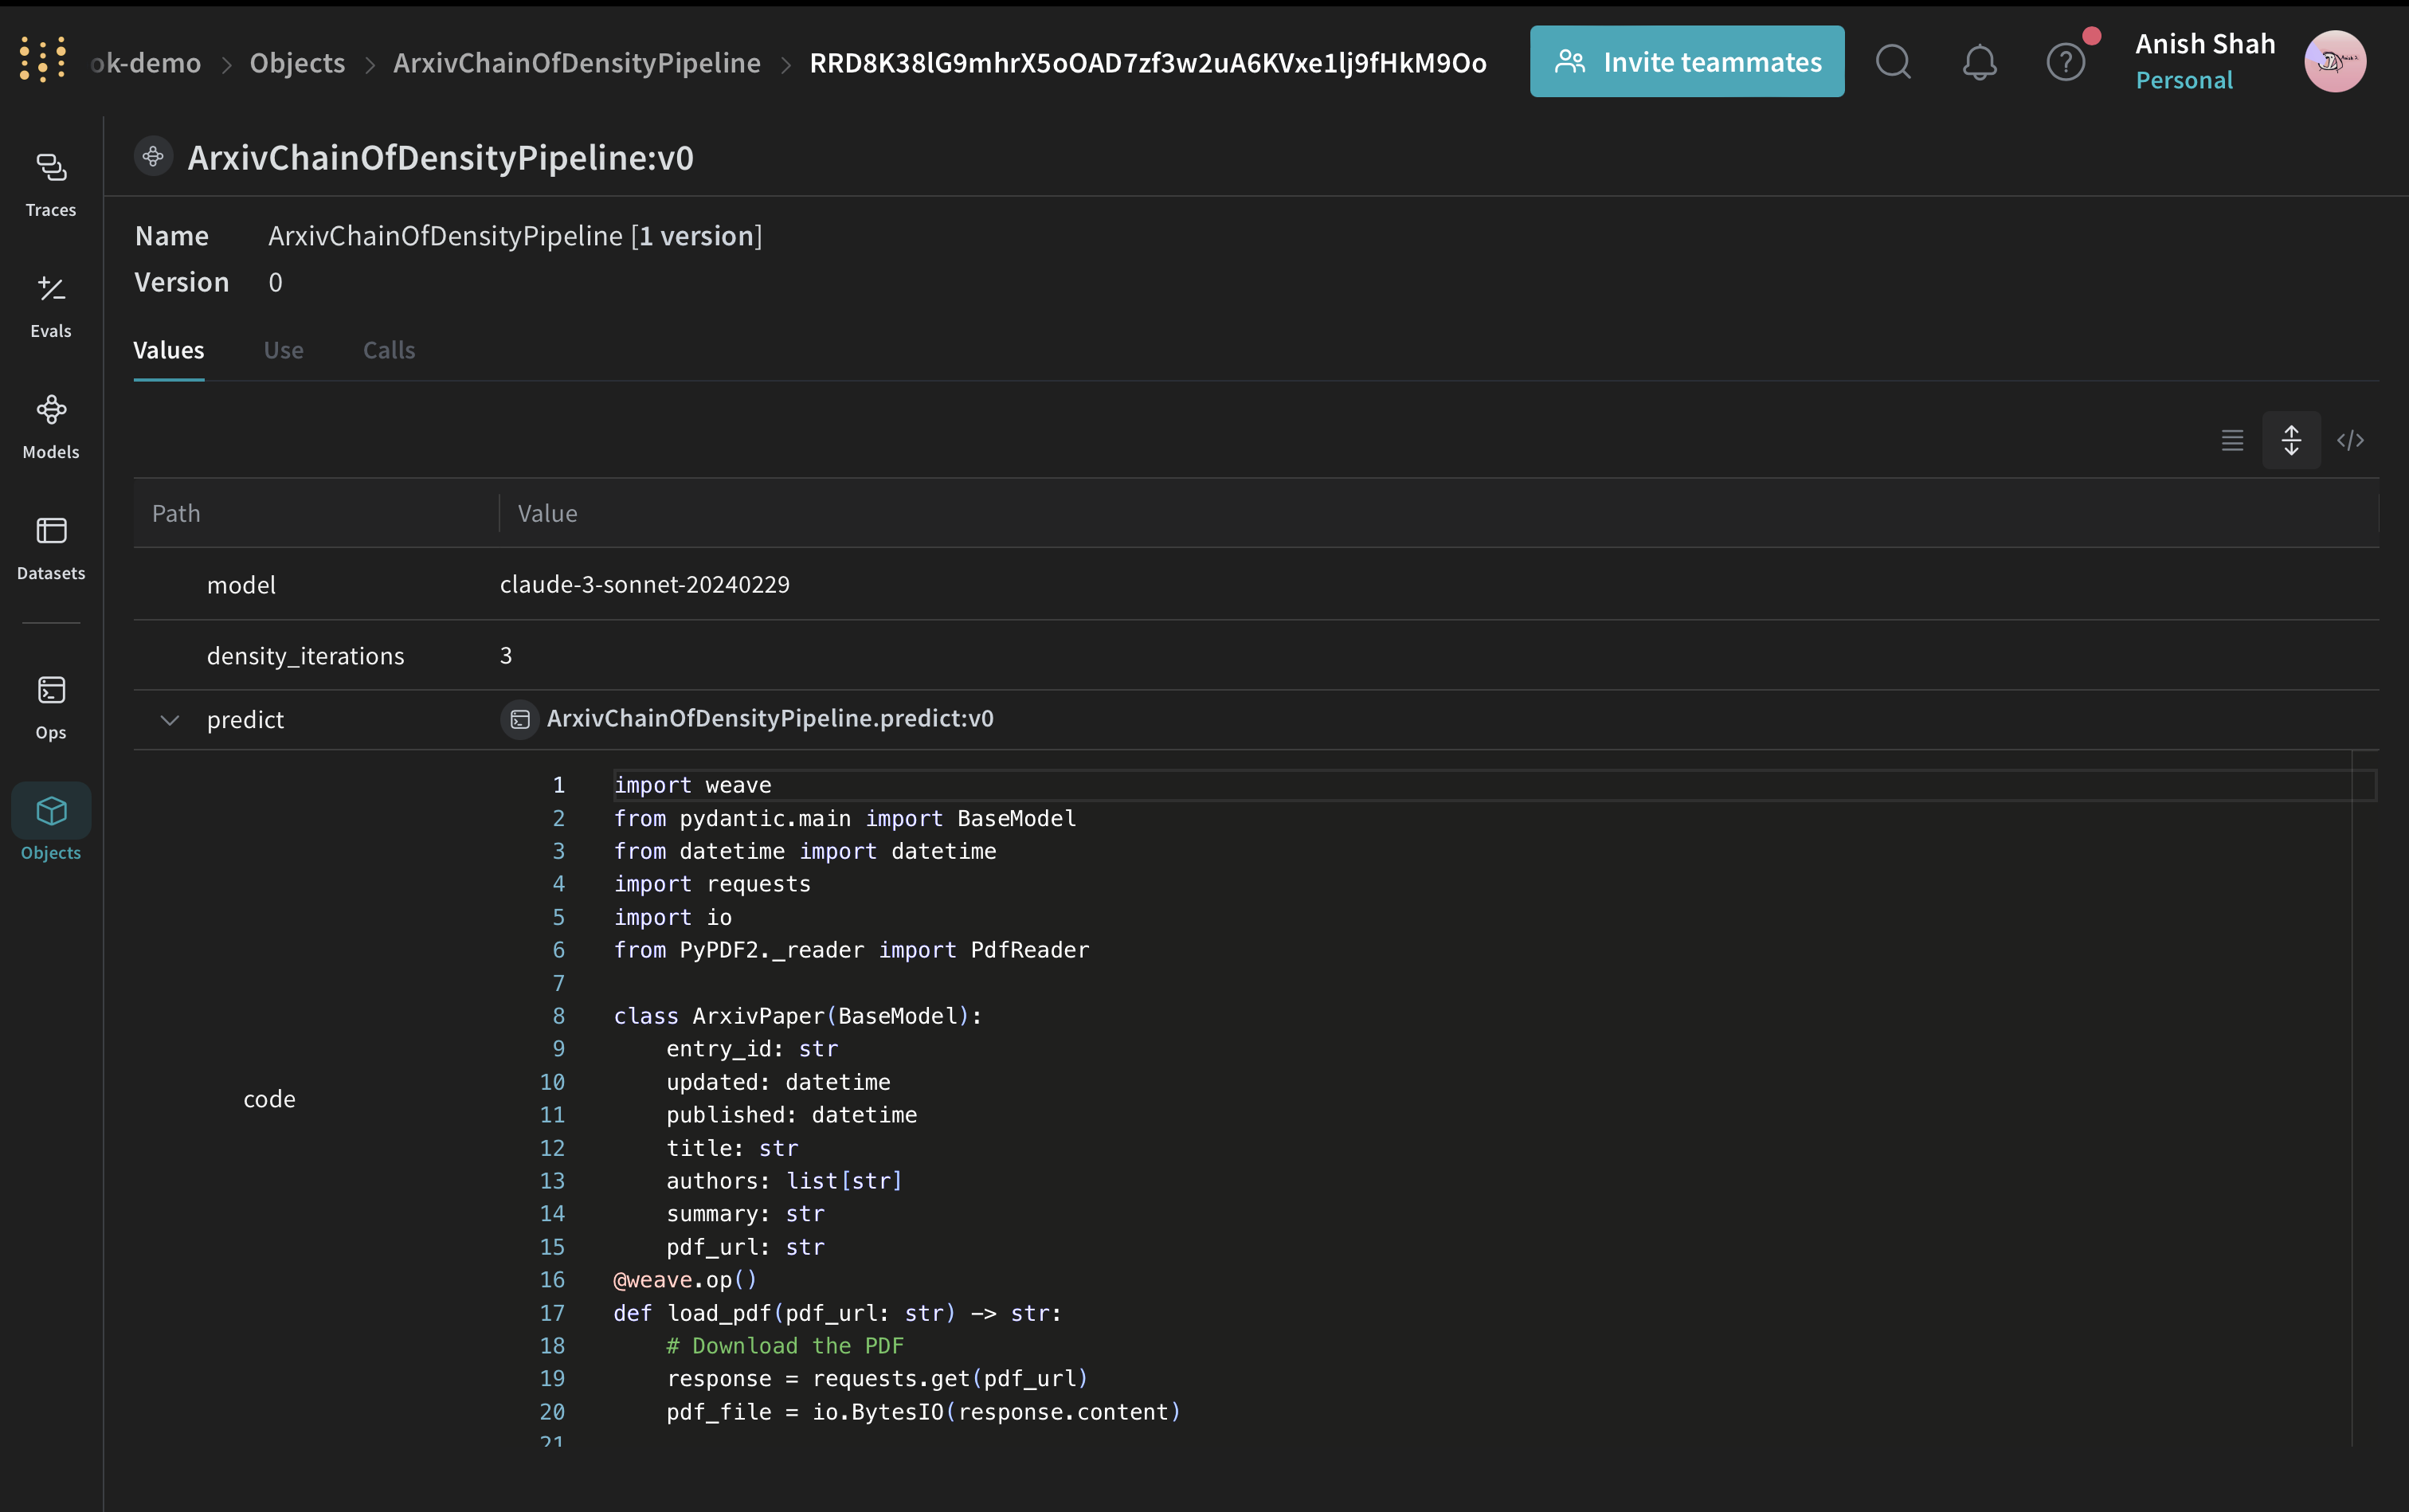Open the Models section

click(50, 425)
